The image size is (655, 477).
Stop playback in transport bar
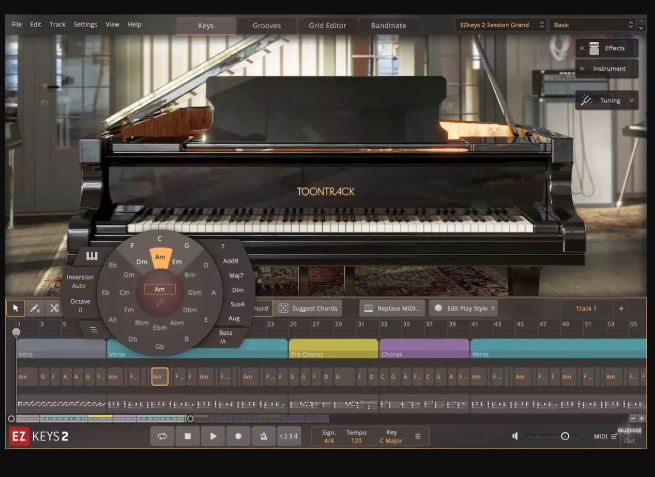pyautogui.click(x=188, y=436)
